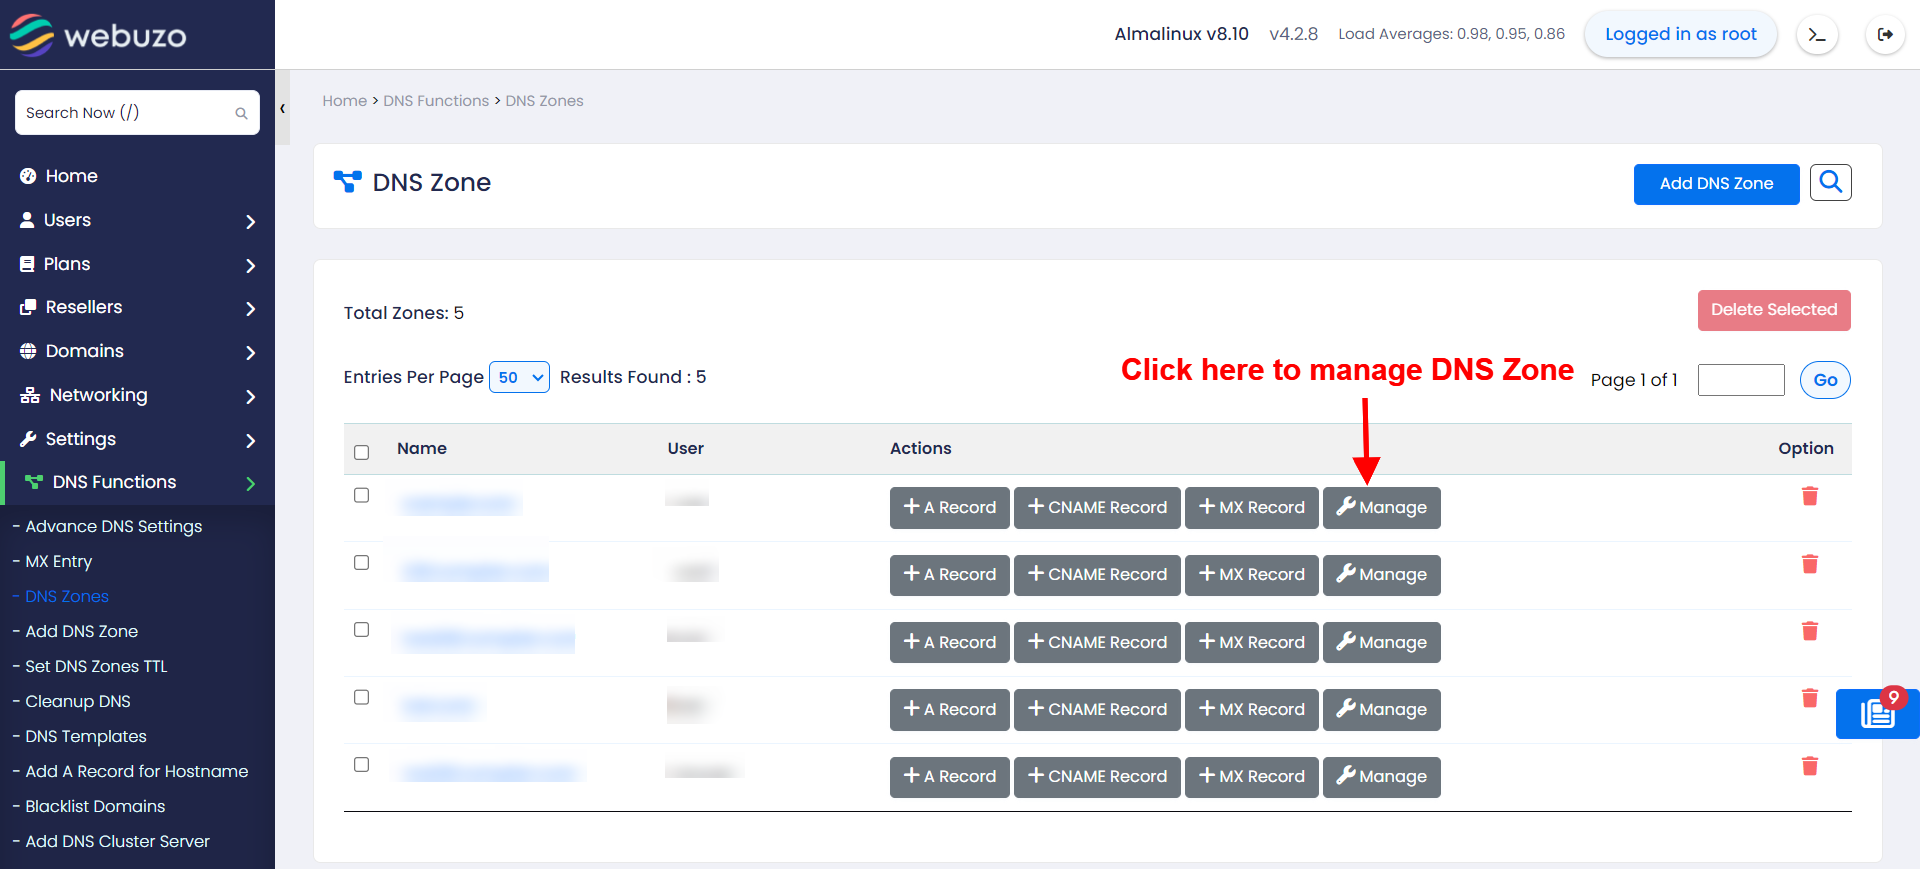Open Advance DNS Settings submenu item
This screenshot has width=1920, height=869.
coord(113,526)
